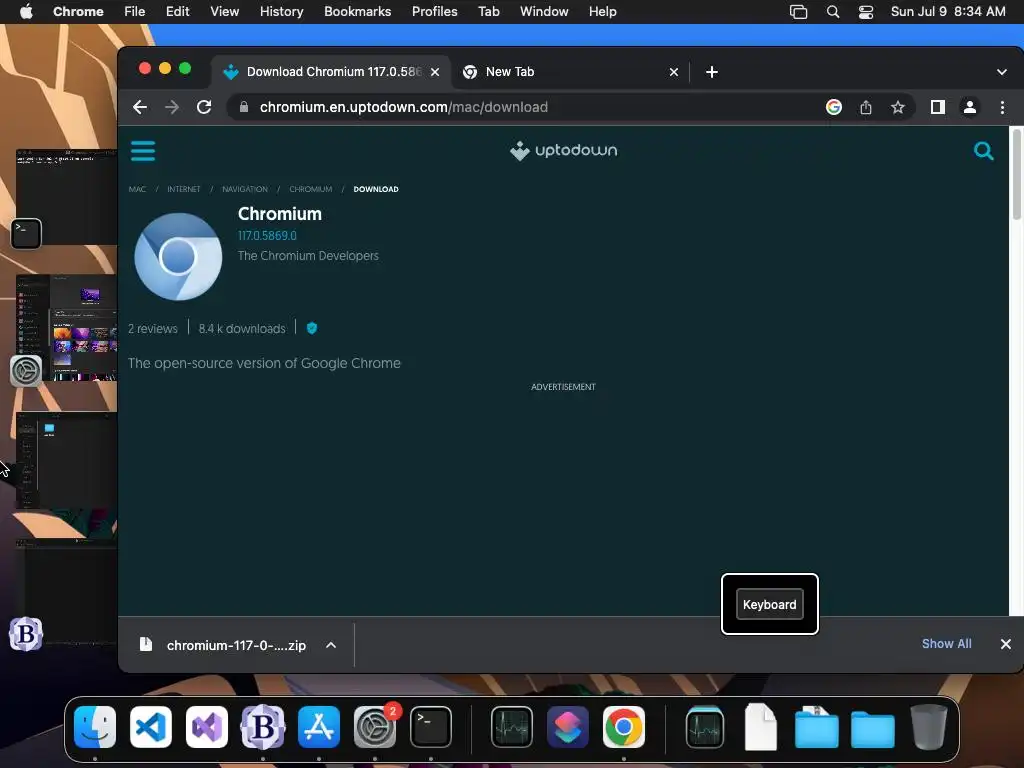1024x768 pixels.
Task: Click the browser forward arrow
Action: (172, 107)
